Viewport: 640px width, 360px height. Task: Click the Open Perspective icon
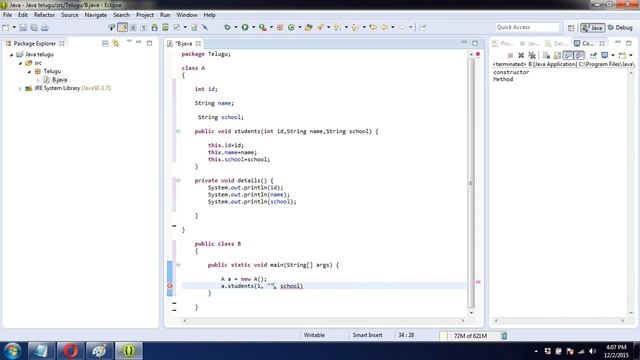(571, 28)
